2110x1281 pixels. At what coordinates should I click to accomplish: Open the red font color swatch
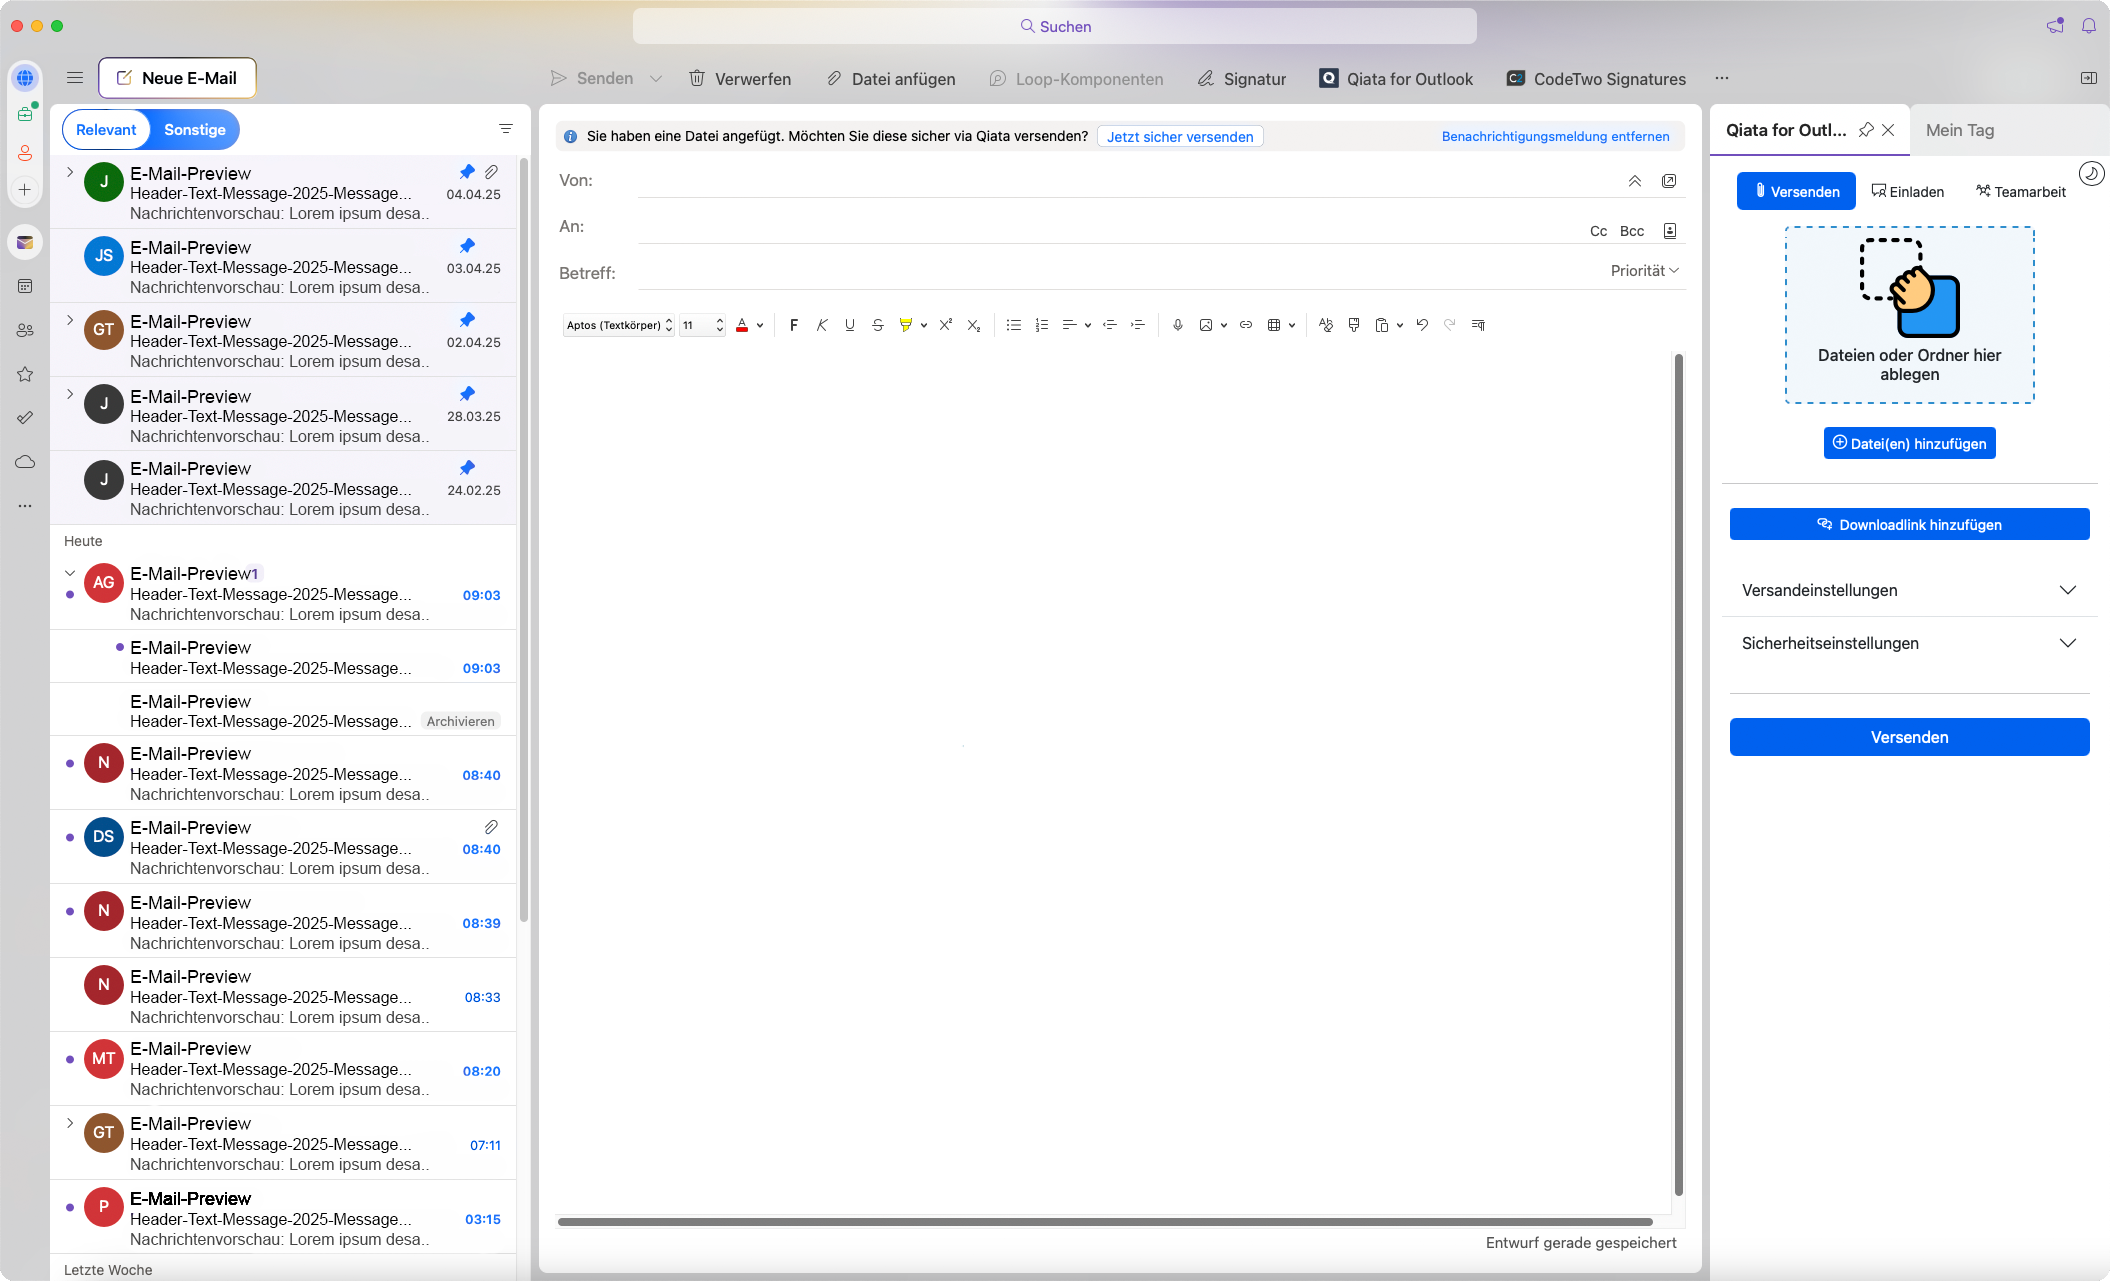742,325
